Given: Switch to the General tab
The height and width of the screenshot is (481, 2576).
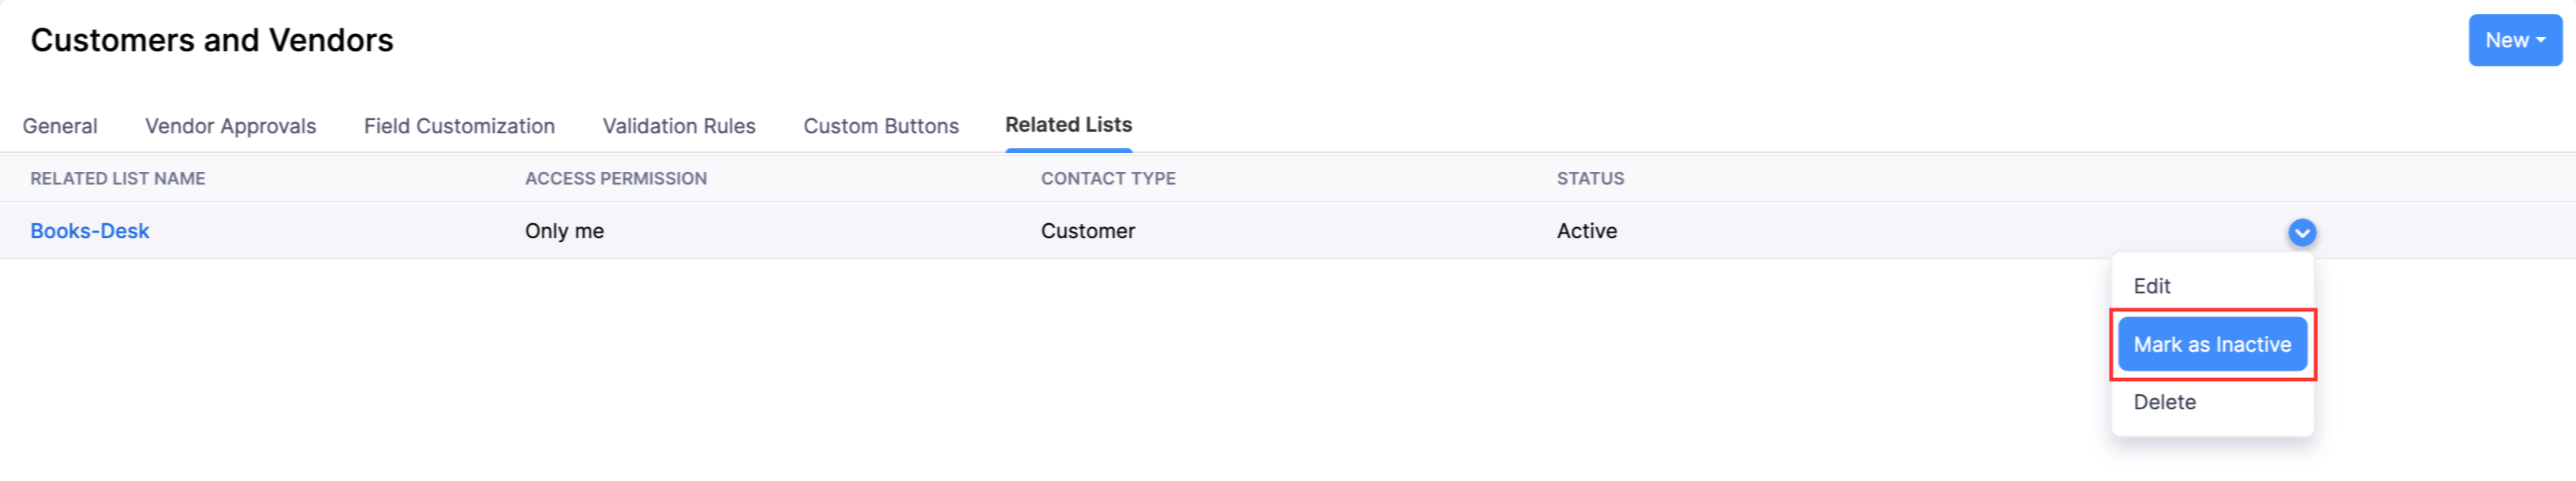Looking at the screenshot, I should coord(60,126).
